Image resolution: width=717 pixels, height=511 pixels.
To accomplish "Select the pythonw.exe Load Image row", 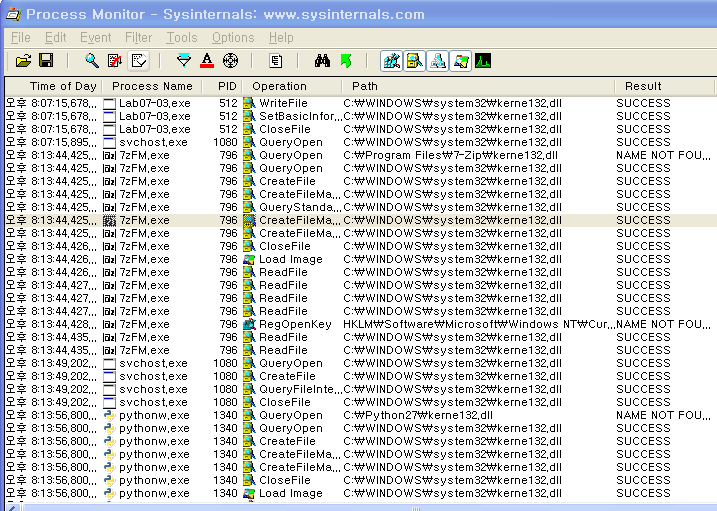I will 361,494.
